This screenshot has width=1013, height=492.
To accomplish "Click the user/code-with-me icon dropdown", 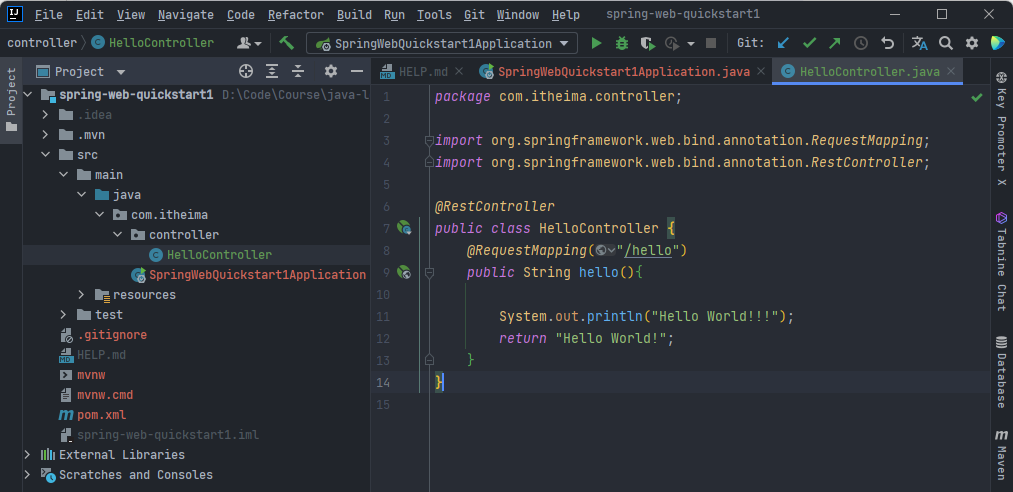I will point(249,43).
